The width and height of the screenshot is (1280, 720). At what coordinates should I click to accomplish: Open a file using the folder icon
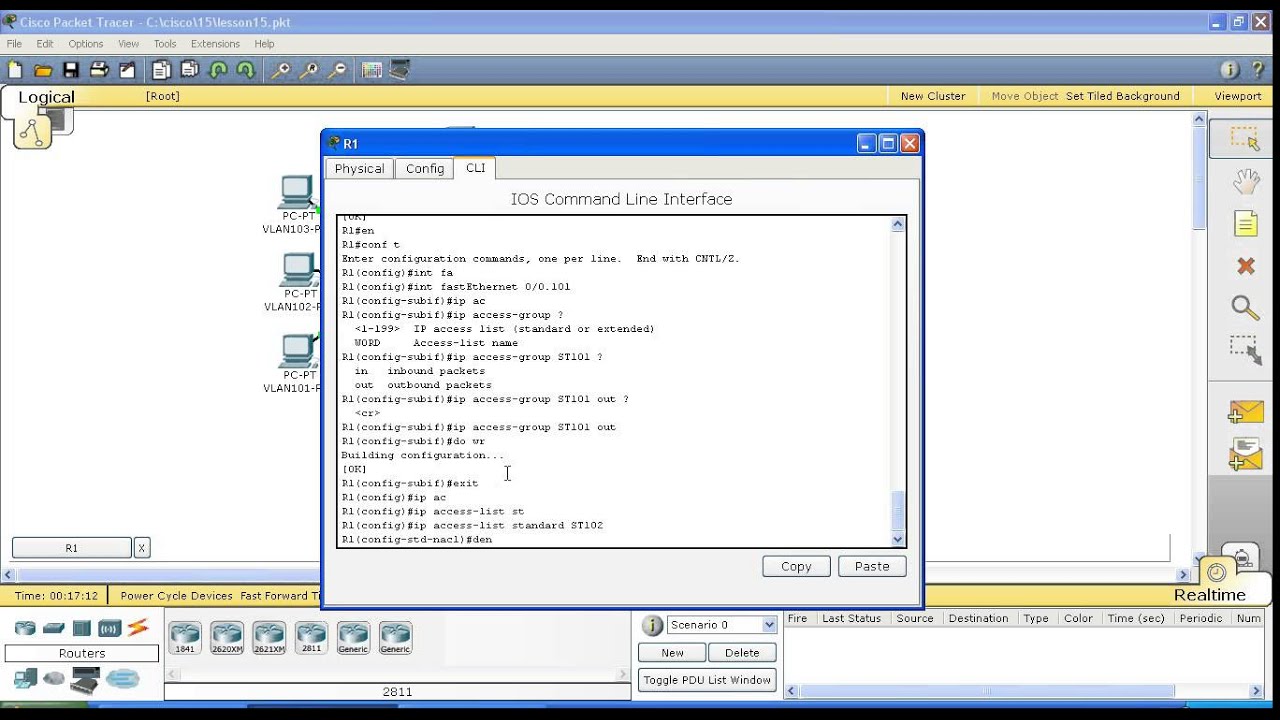43,70
